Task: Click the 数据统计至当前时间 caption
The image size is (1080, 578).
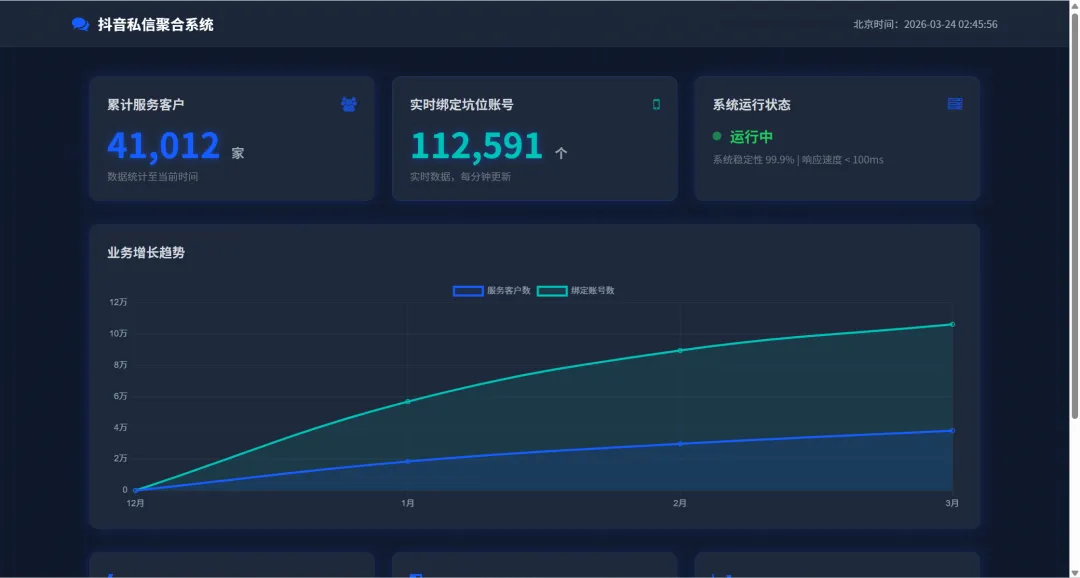Action: point(152,177)
